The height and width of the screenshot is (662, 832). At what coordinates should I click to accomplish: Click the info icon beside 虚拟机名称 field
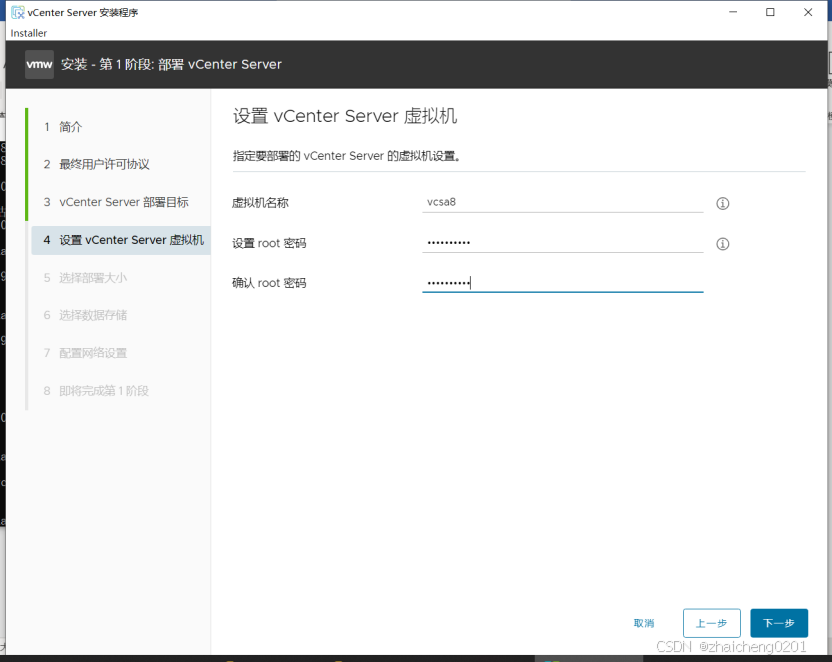(722, 203)
